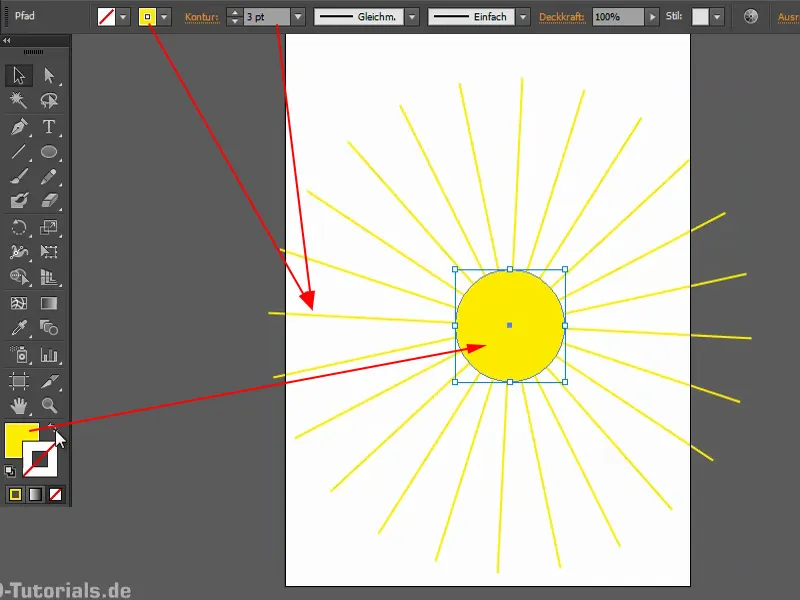Expand the Deckkraft opacity slider arrow
Viewport: 800px width, 600px height.
point(652,17)
